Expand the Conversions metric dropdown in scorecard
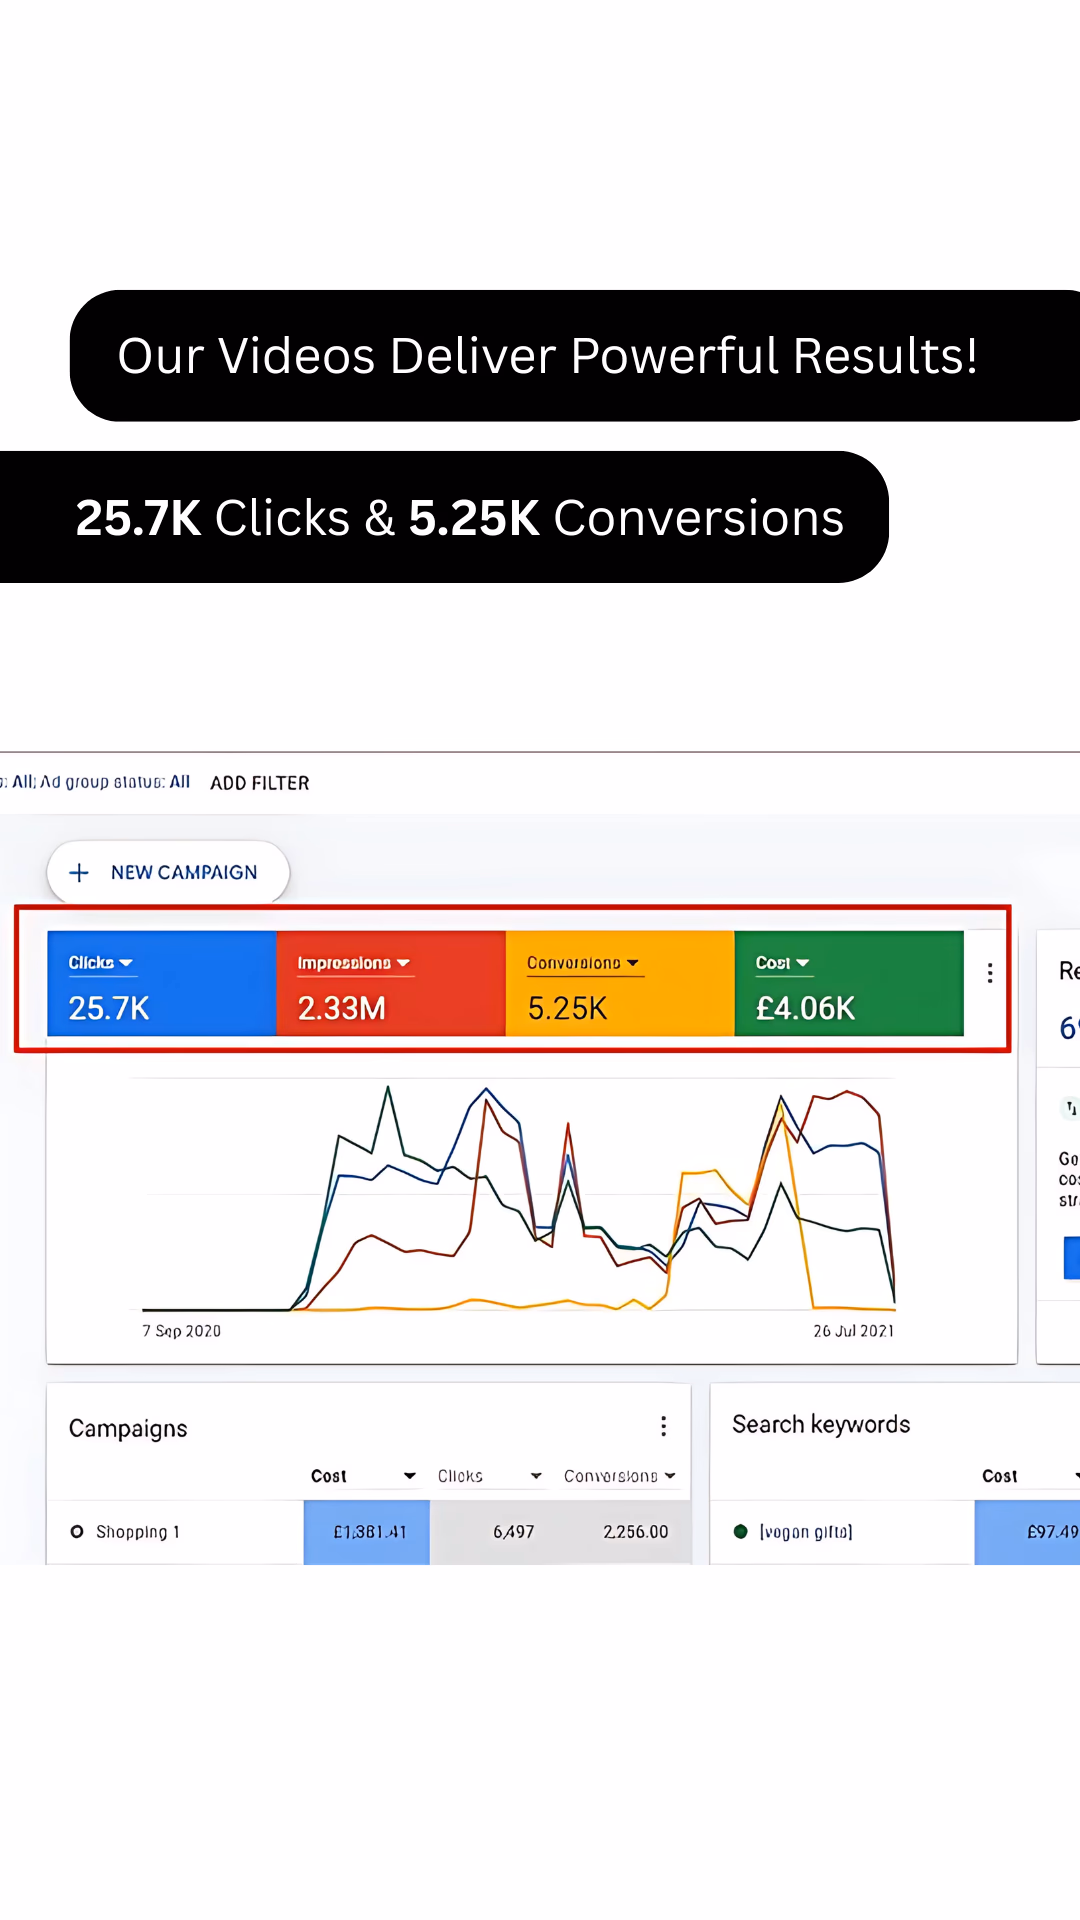 [x=633, y=963]
